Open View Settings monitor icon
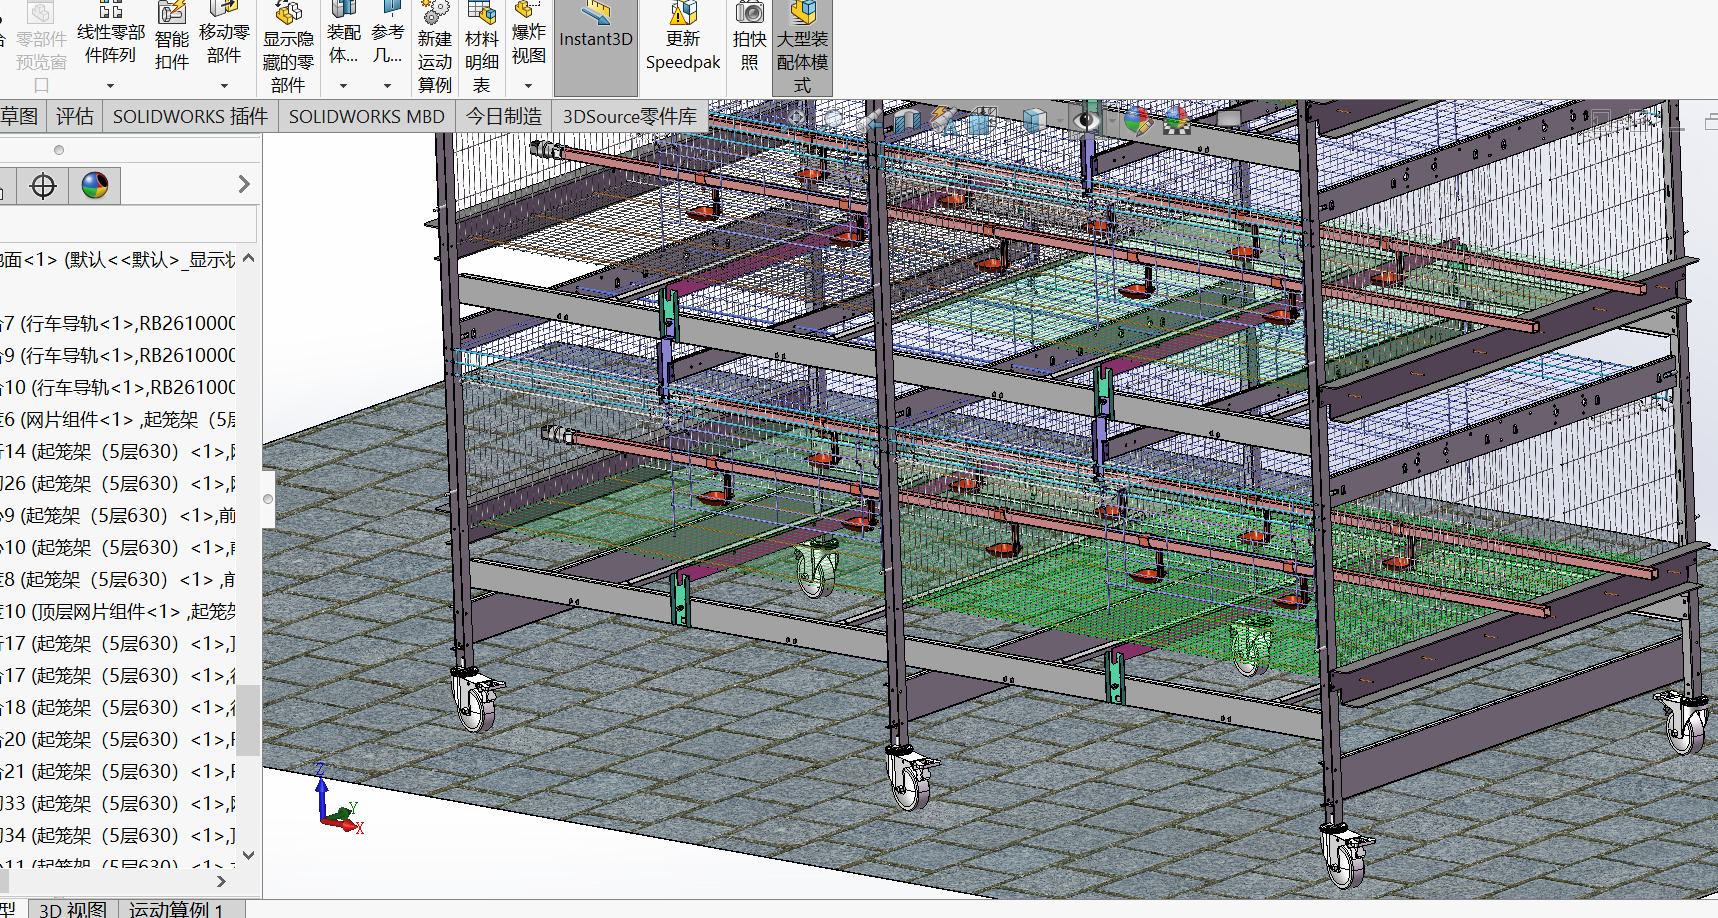The image size is (1718, 918). (x=1228, y=120)
